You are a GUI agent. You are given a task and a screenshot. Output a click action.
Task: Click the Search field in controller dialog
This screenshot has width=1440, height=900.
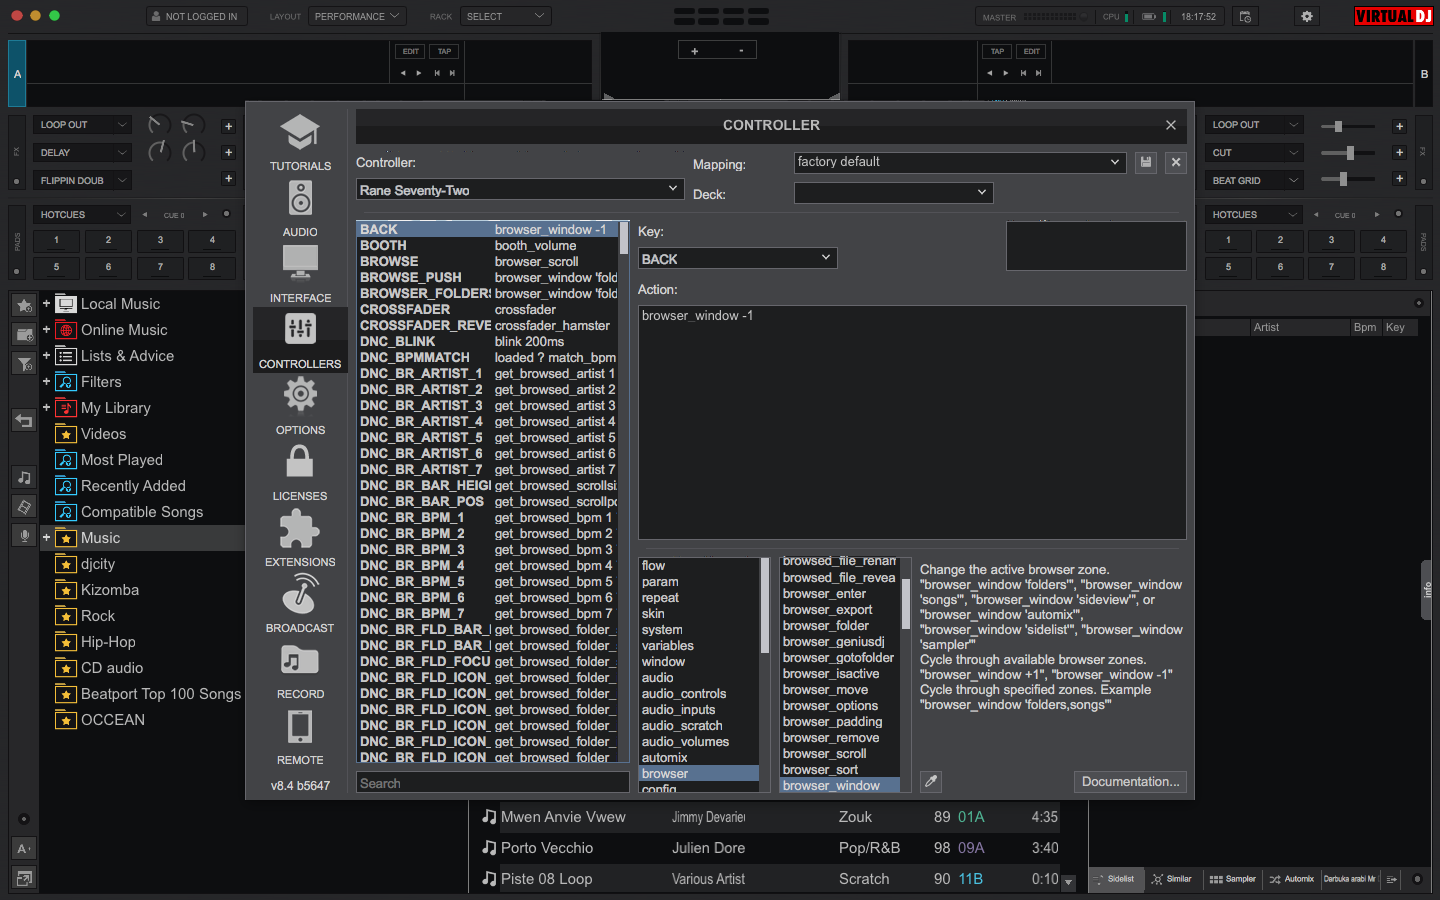(493, 783)
